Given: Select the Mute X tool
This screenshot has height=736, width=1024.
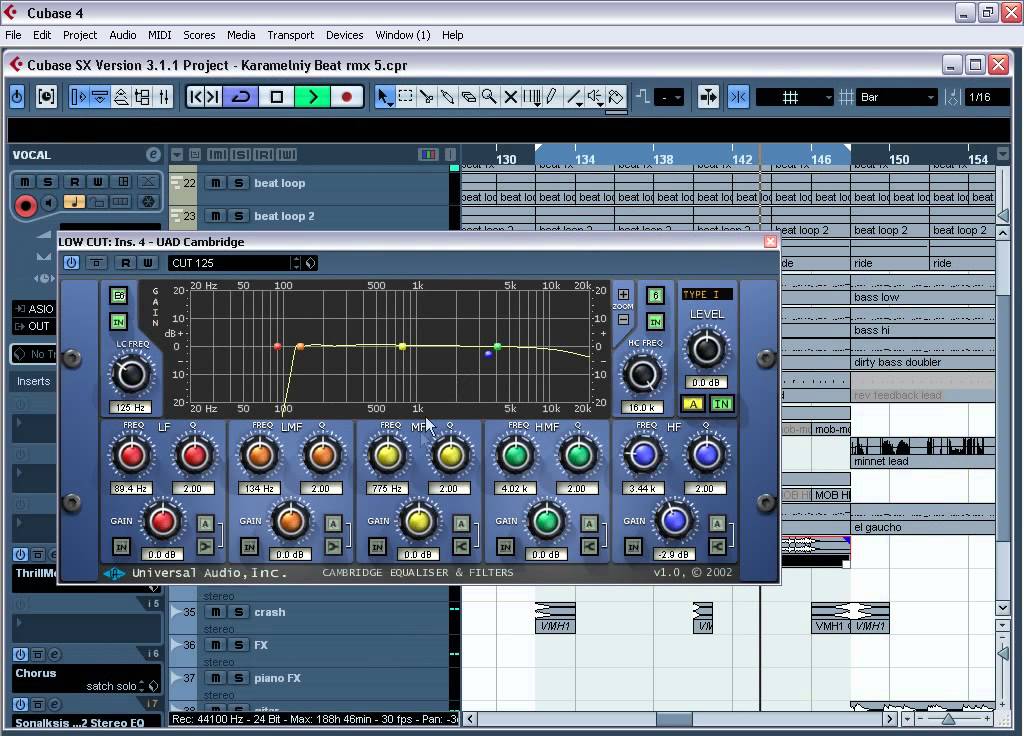Looking at the screenshot, I should pyautogui.click(x=511, y=97).
